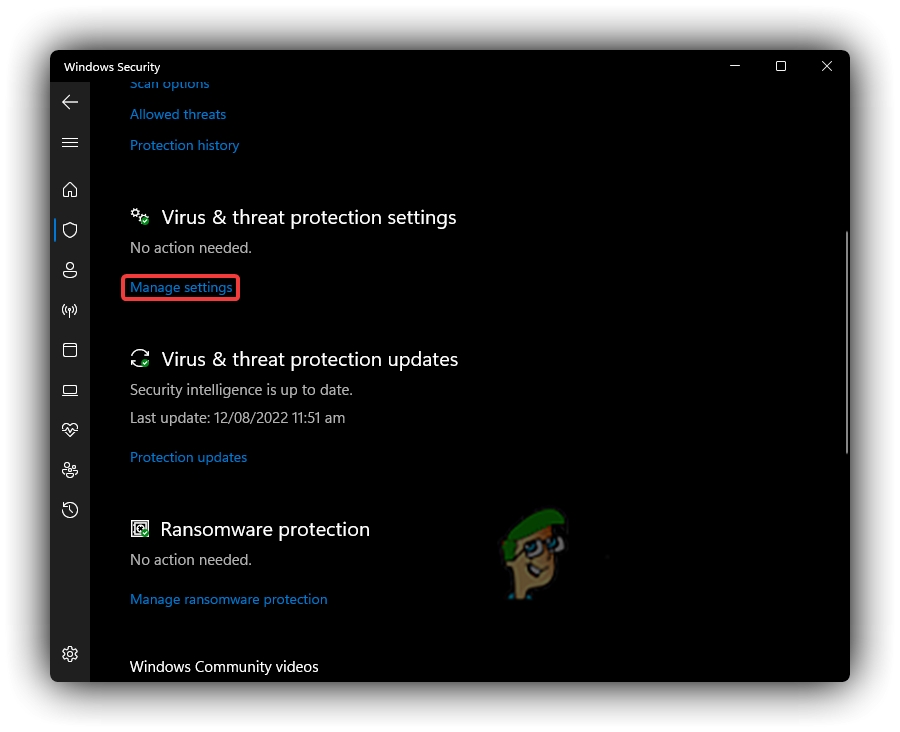
Task: Click the back arrow icon
Action: pyautogui.click(x=70, y=102)
